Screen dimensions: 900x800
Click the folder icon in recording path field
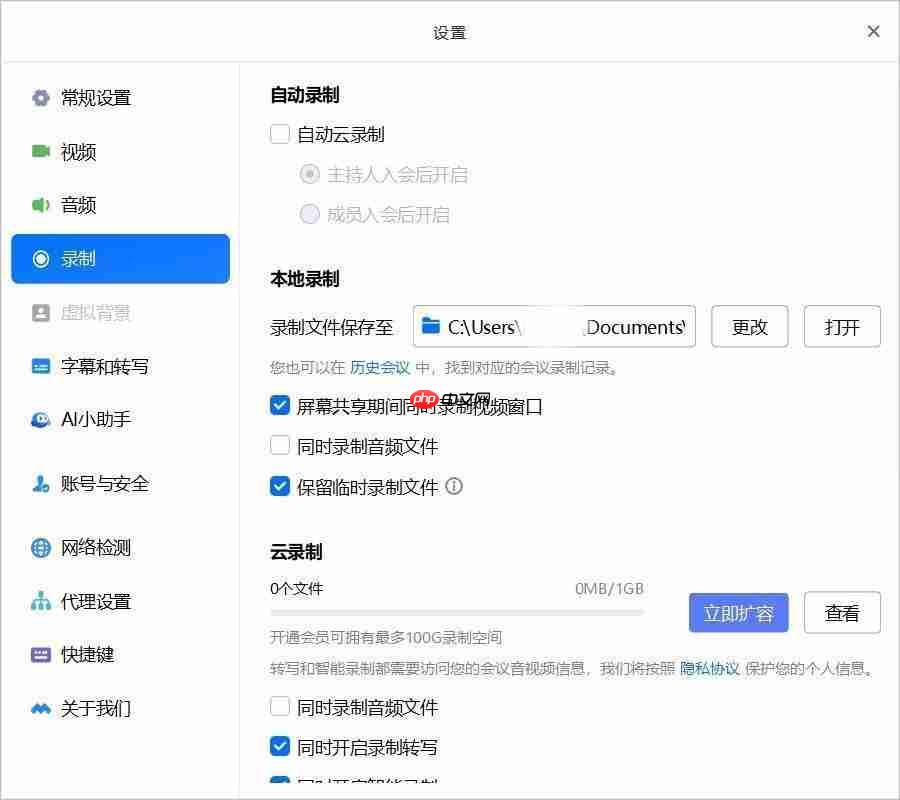pyautogui.click(x=432, y=326)
